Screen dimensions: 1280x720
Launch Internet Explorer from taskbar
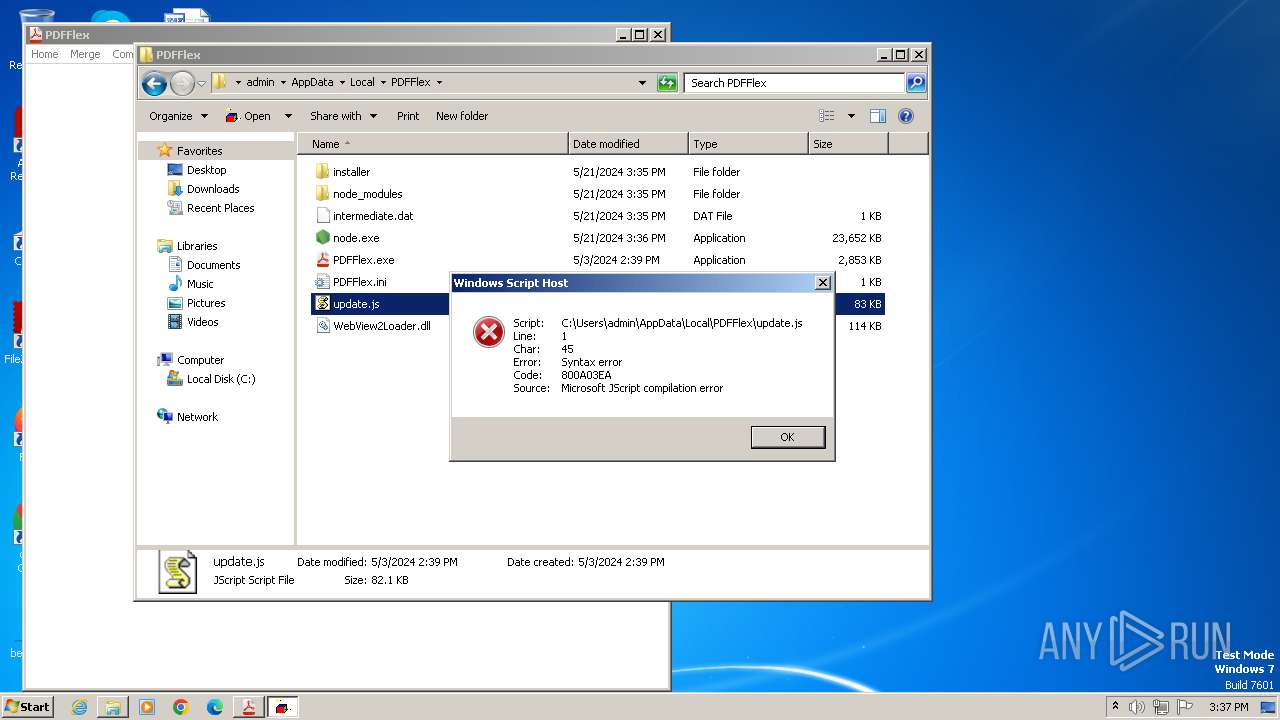pos(79,707)
